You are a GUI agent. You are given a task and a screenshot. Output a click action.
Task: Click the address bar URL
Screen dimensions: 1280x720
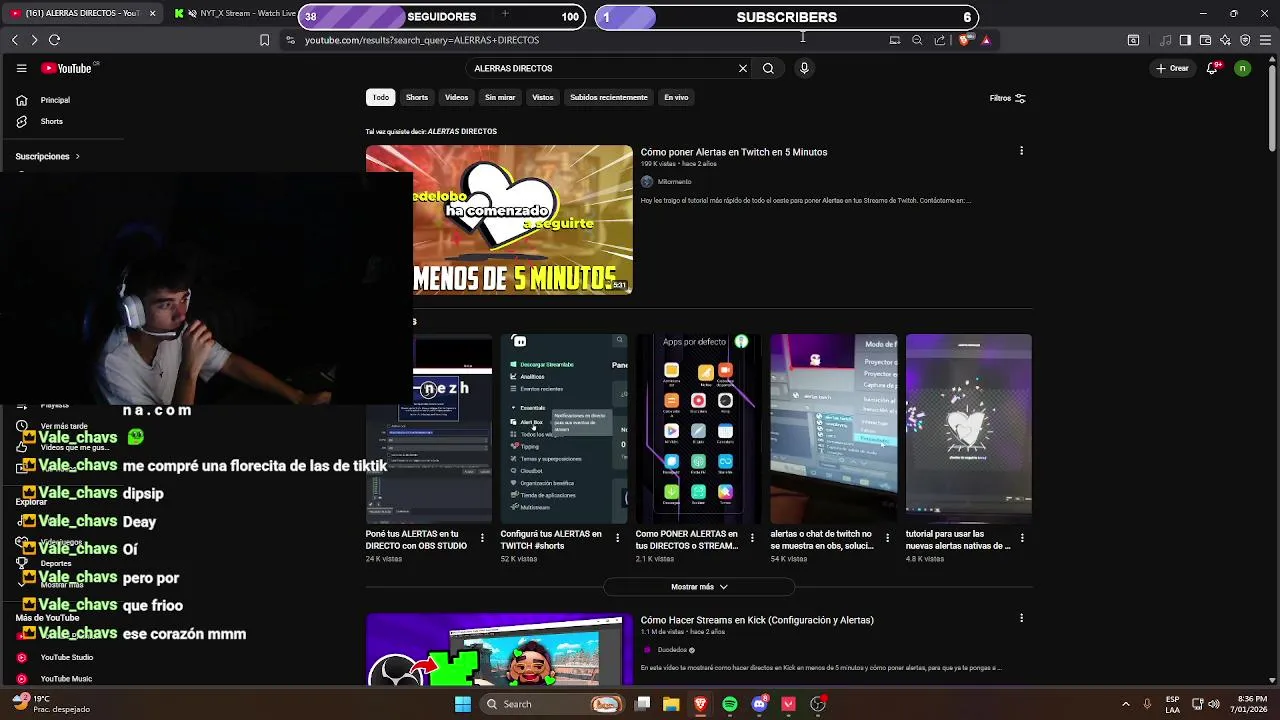[x=422, y=40]
